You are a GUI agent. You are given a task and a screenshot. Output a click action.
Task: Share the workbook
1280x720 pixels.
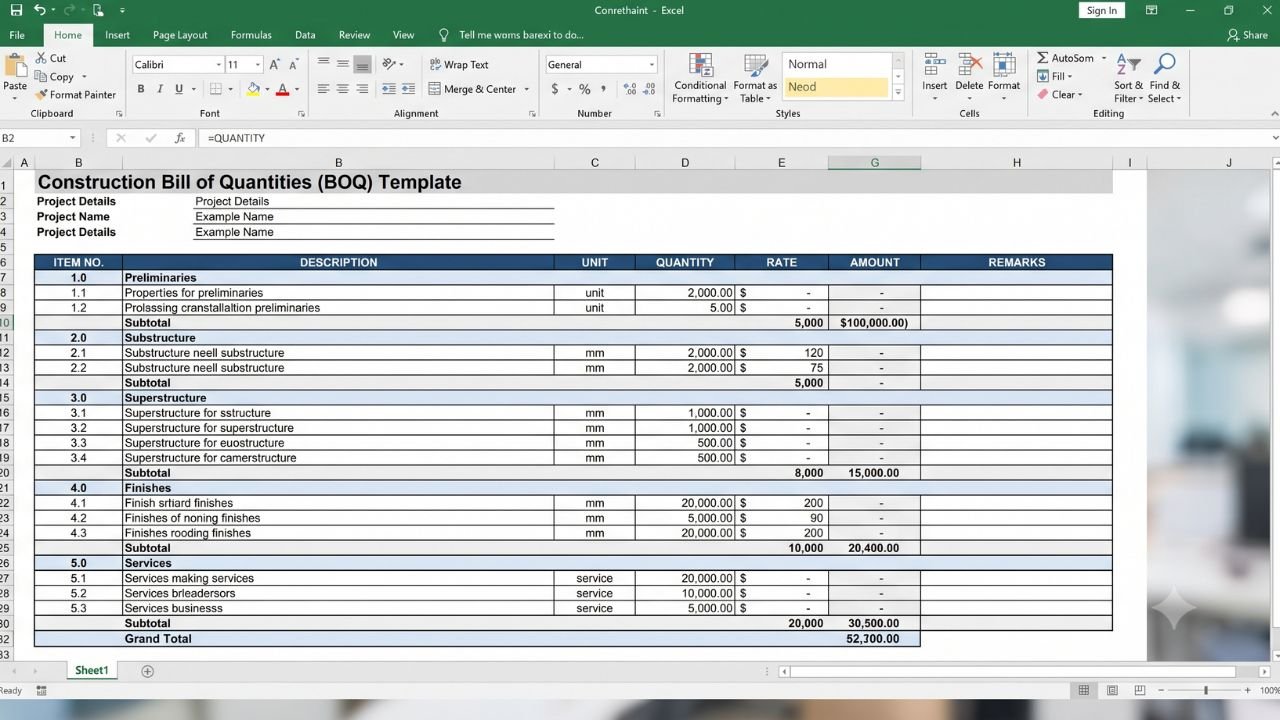[x=1248, y=35]
